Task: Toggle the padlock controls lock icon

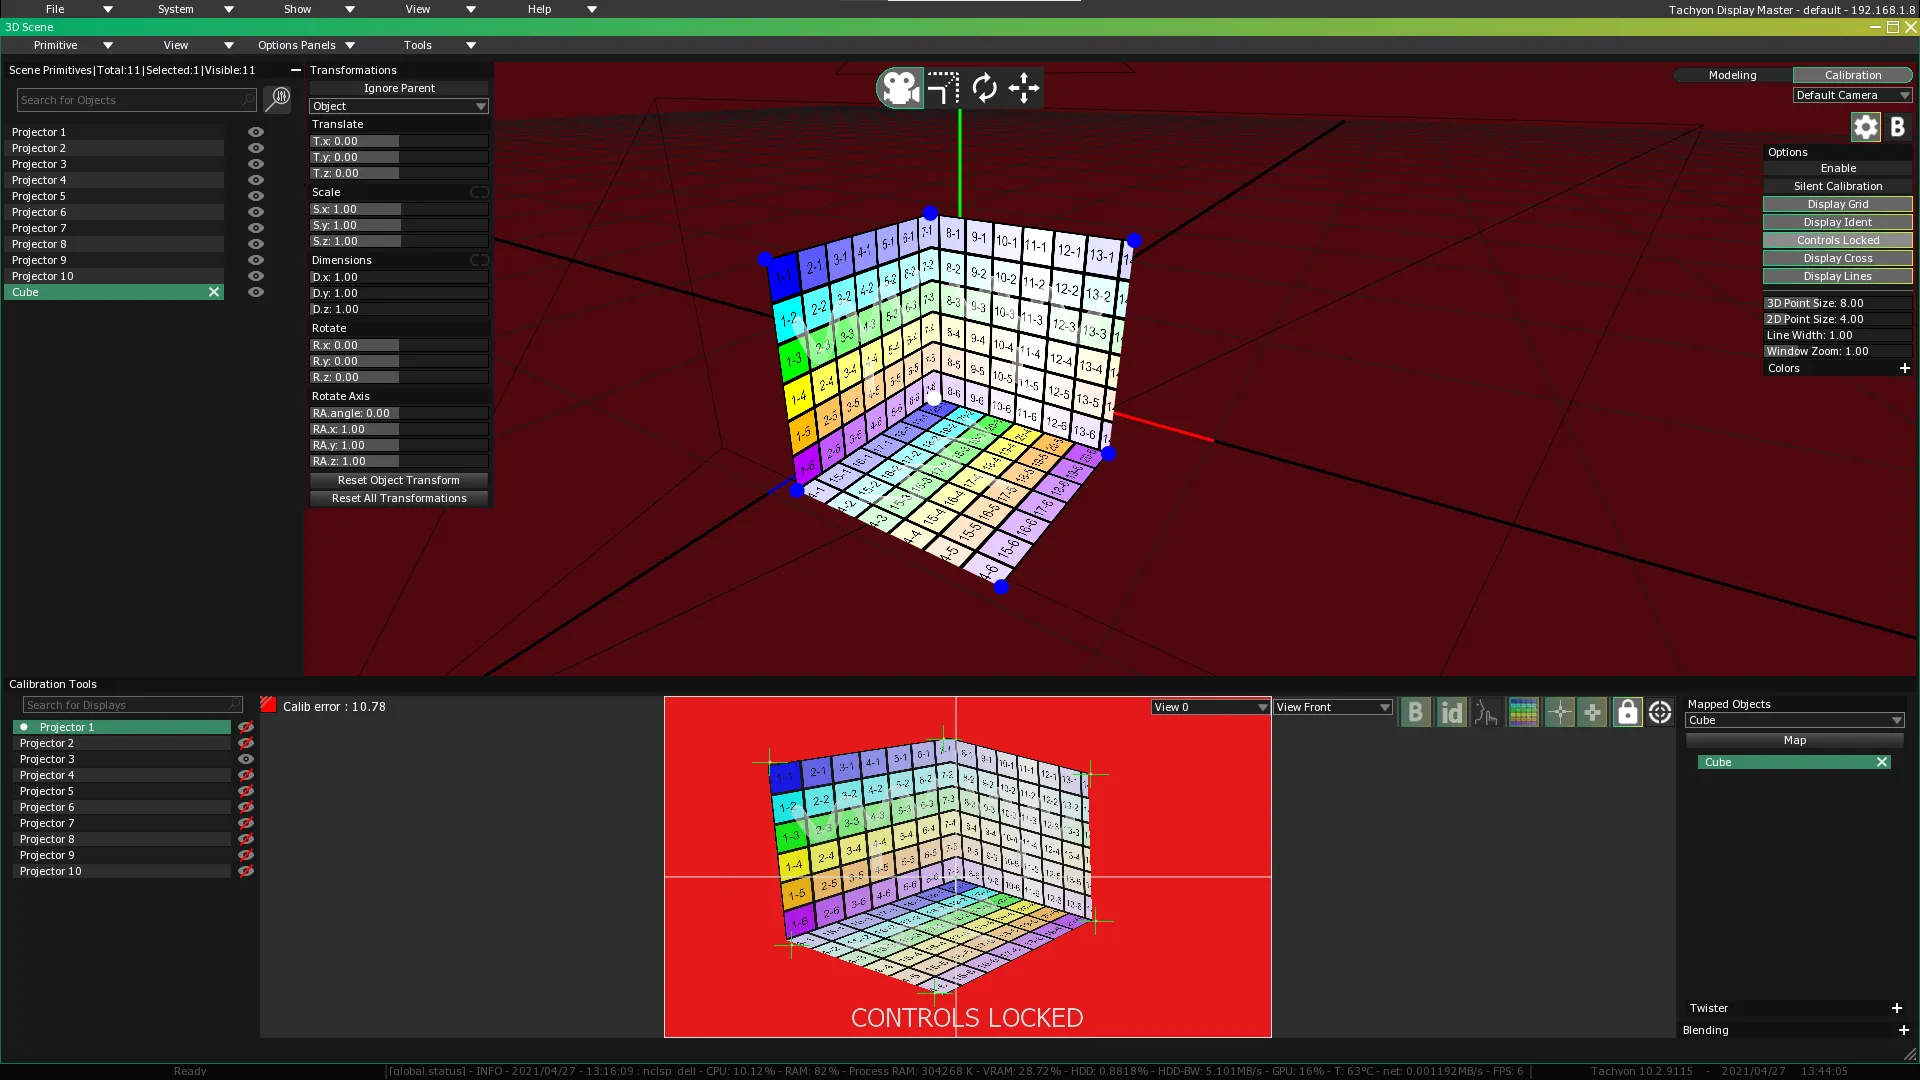Action: [x=1627, y=712]
